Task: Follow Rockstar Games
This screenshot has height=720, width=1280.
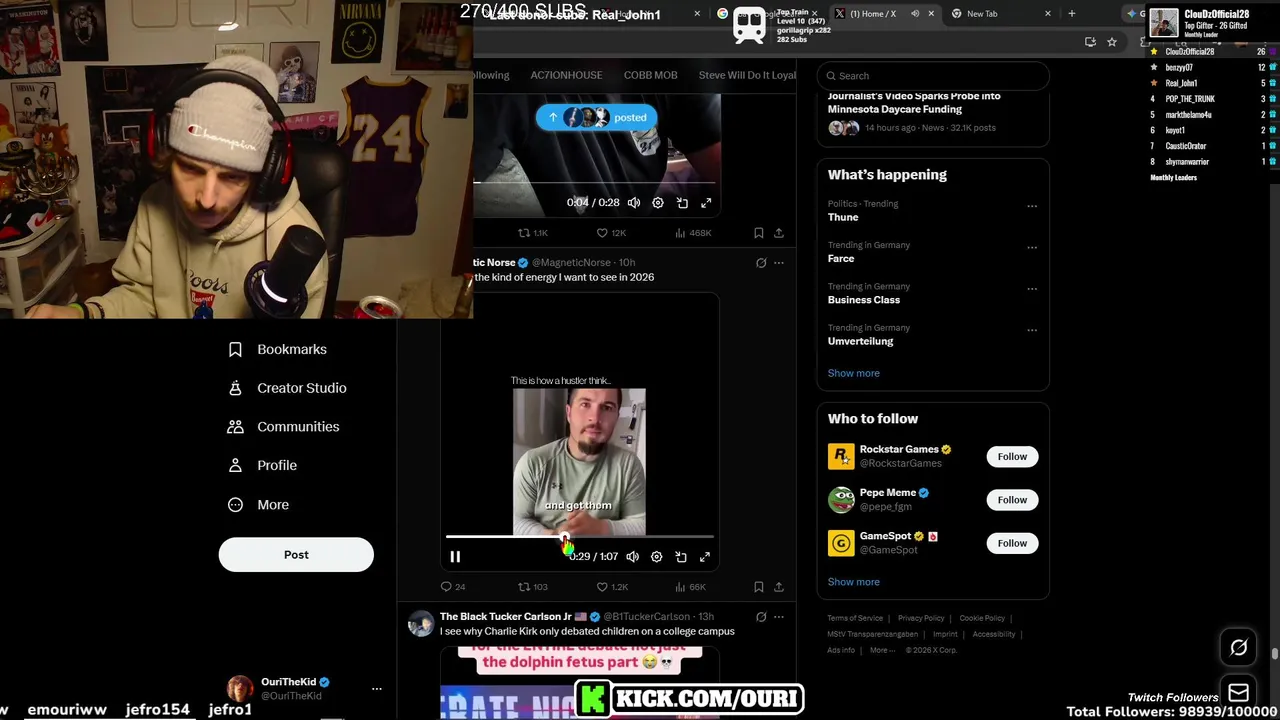Action: pos(1012,457)
